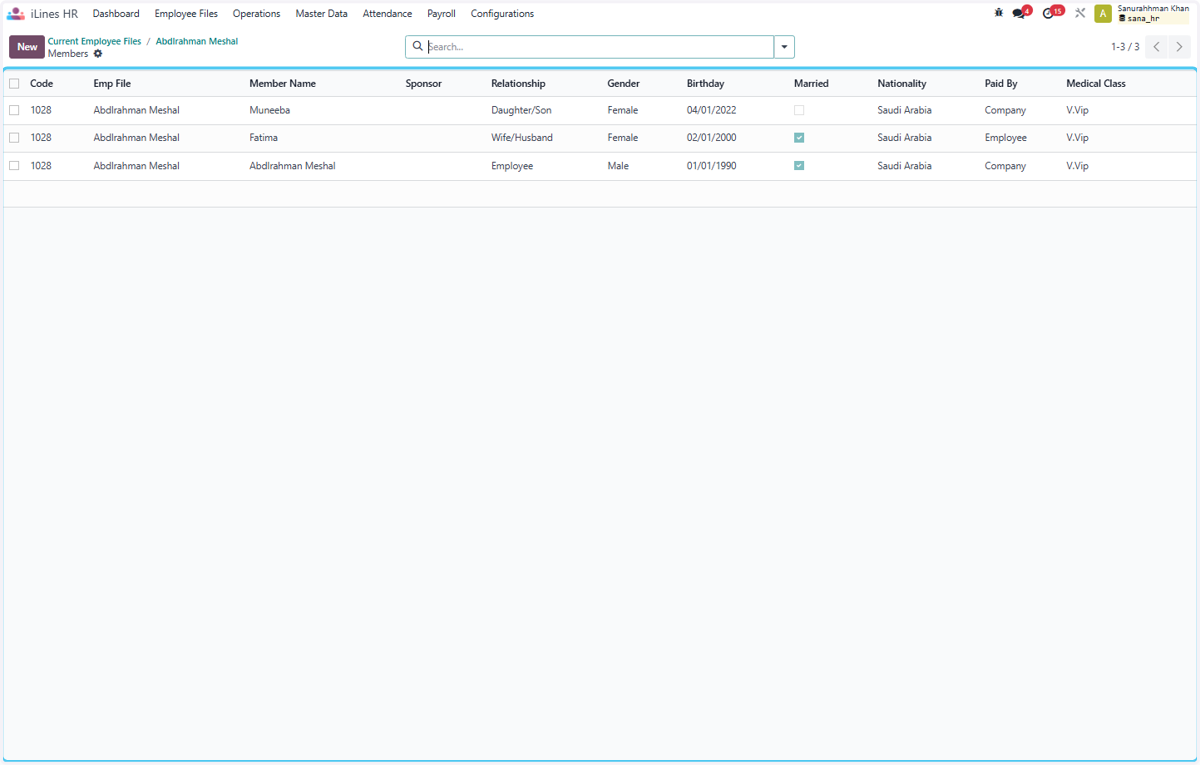Click Paid By Employee in Fatima row
The image size is (1200, 765).
1005,138
